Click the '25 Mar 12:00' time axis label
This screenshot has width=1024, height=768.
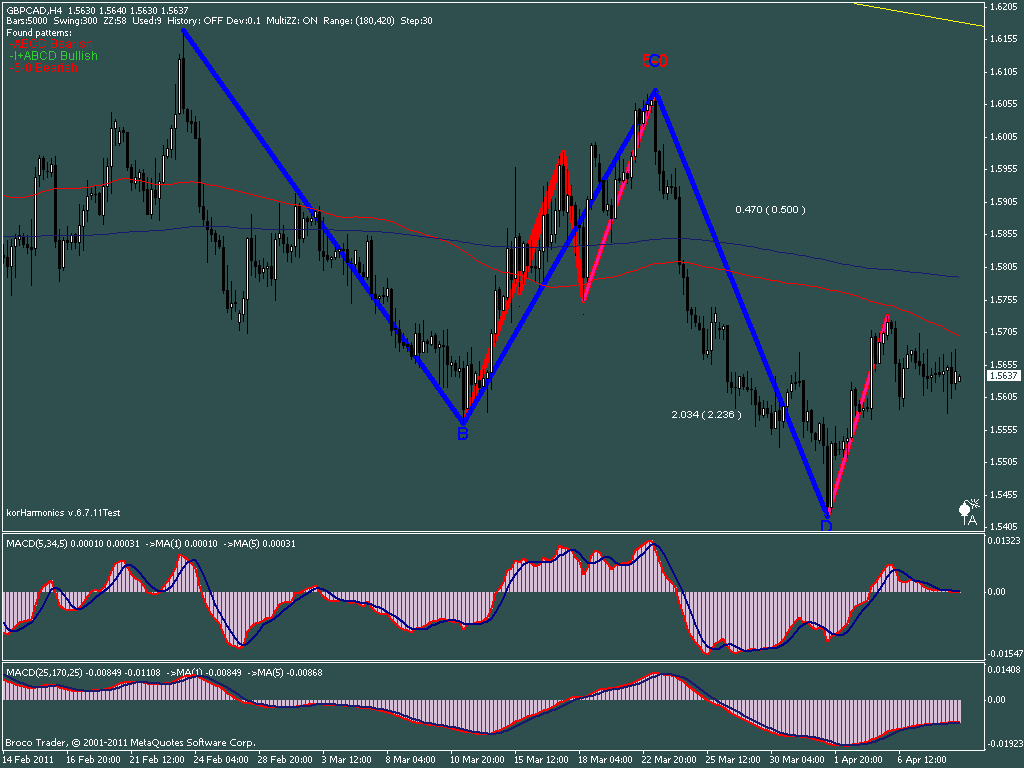733,760
